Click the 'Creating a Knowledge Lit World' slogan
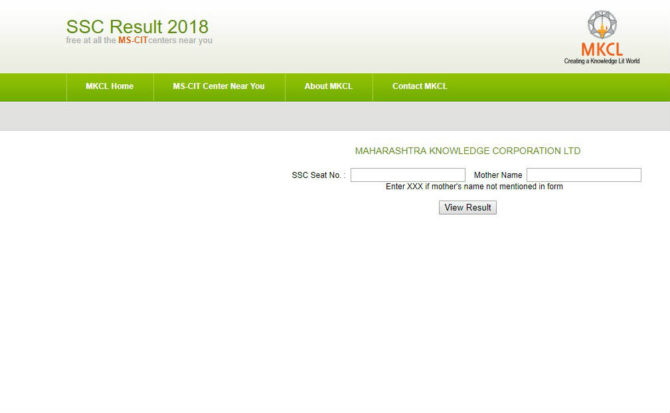Image resolution: width=670 pixels, height=413 pixels. (x=602, y=61)
